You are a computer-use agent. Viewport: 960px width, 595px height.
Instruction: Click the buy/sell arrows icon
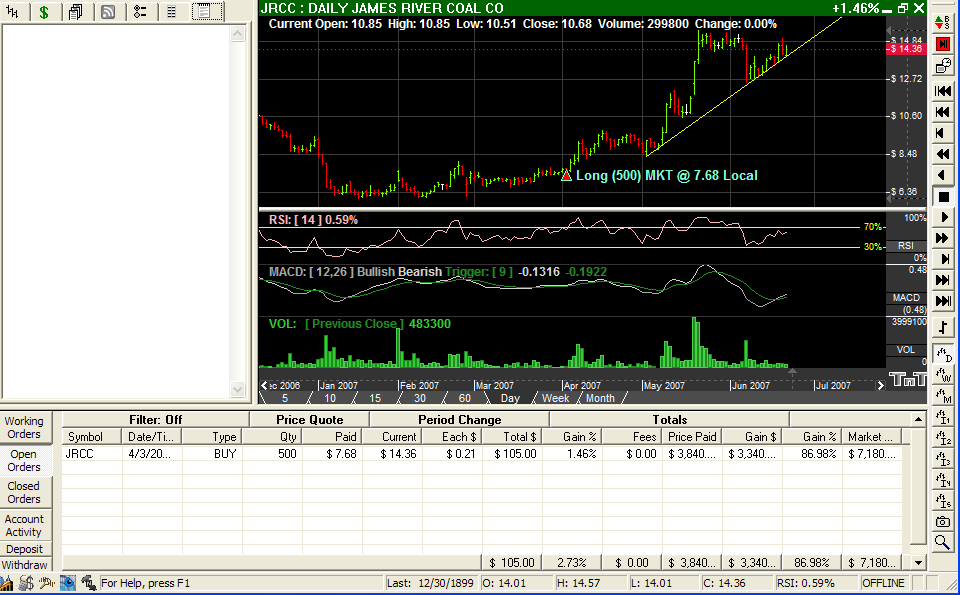coord(942,23)
